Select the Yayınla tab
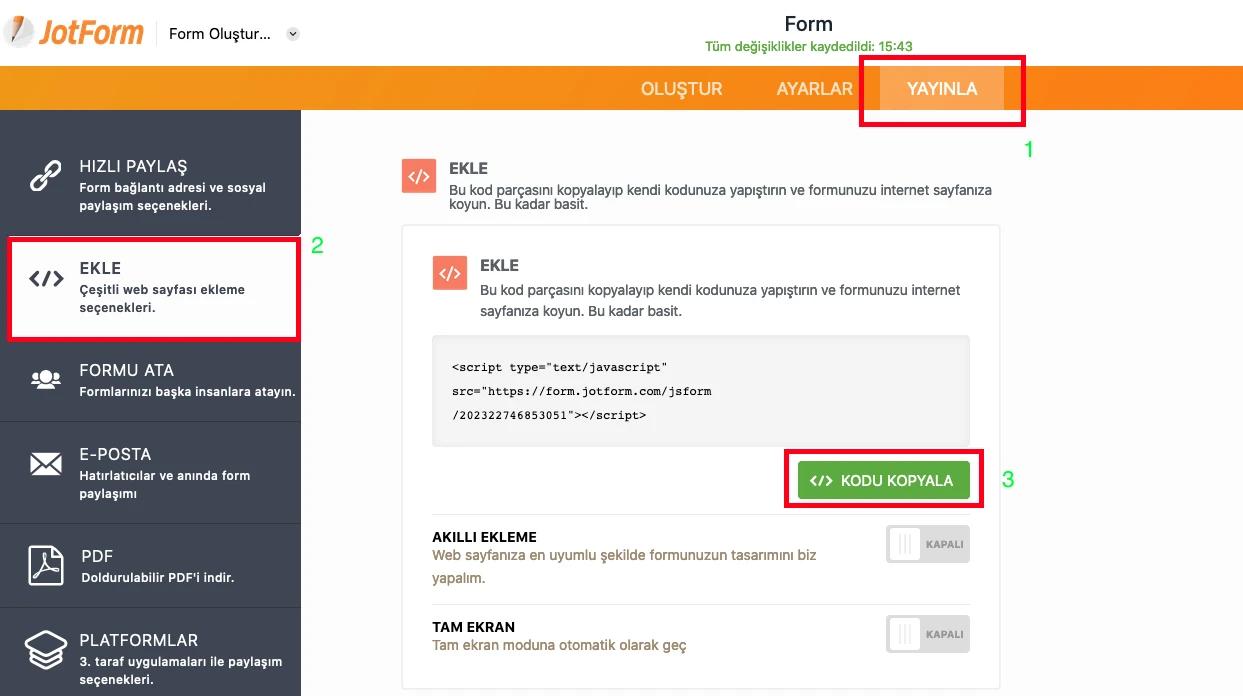1243x696 pixels. click(x=941, y=89)
